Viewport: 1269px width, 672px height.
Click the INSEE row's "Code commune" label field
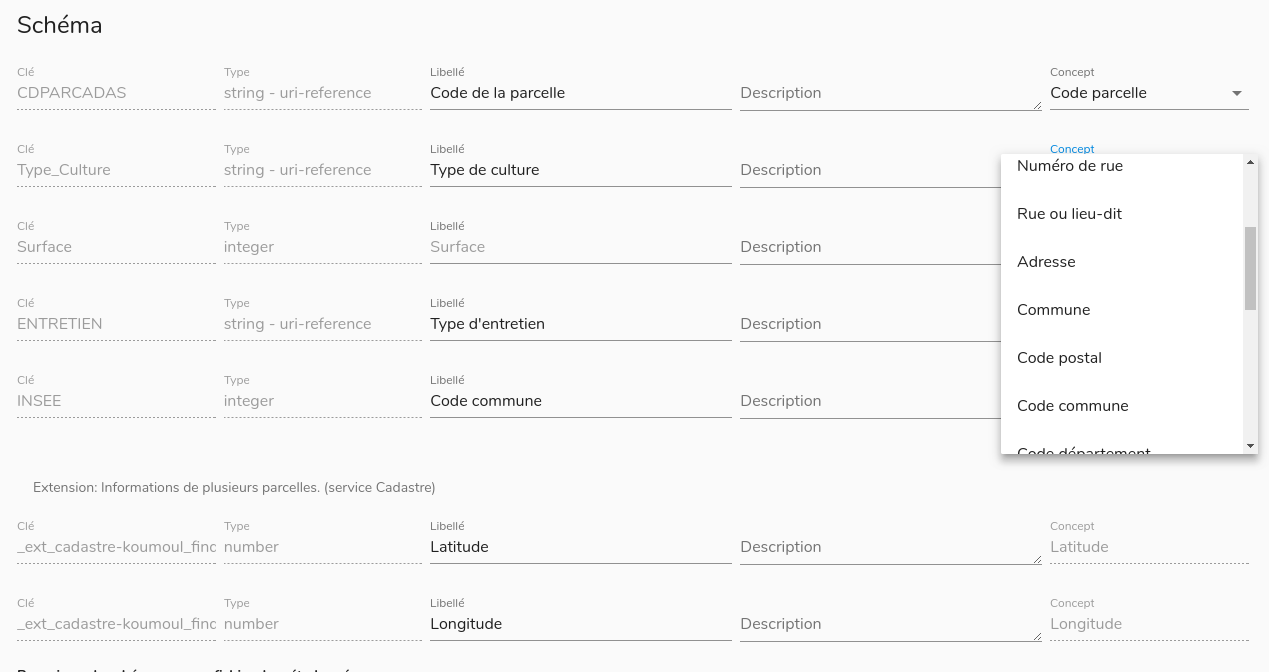tap(580, 401)
